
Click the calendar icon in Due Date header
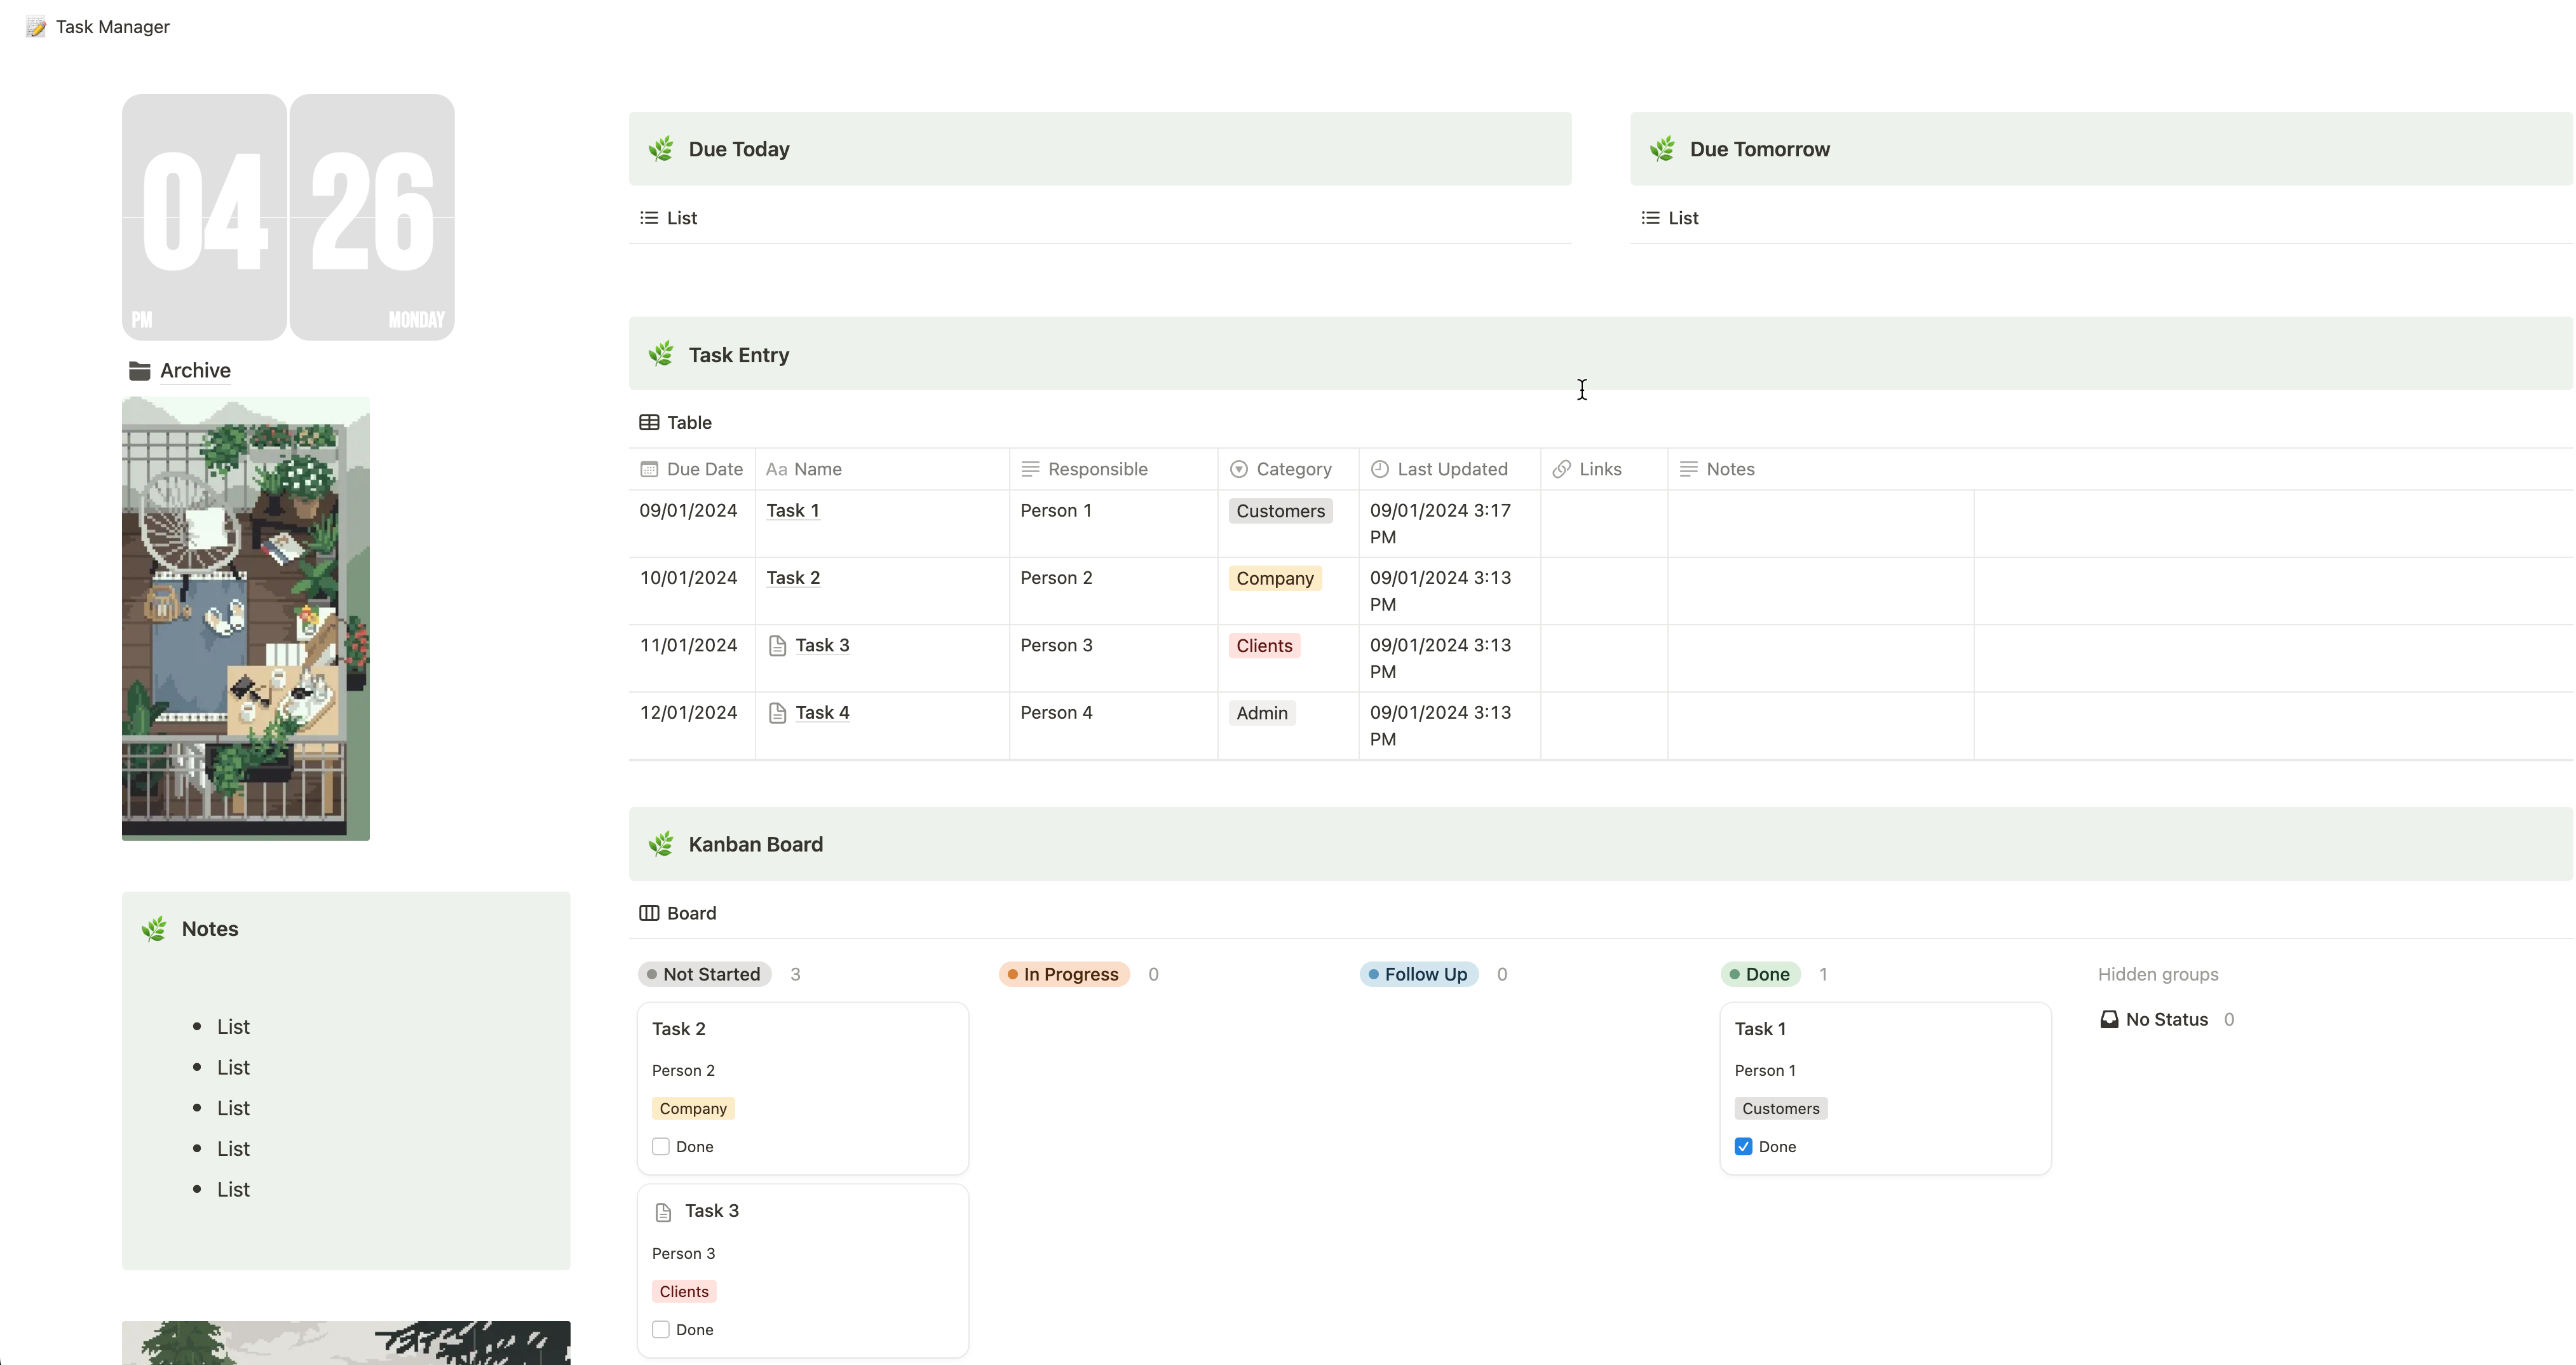click(x=649, y=469)
